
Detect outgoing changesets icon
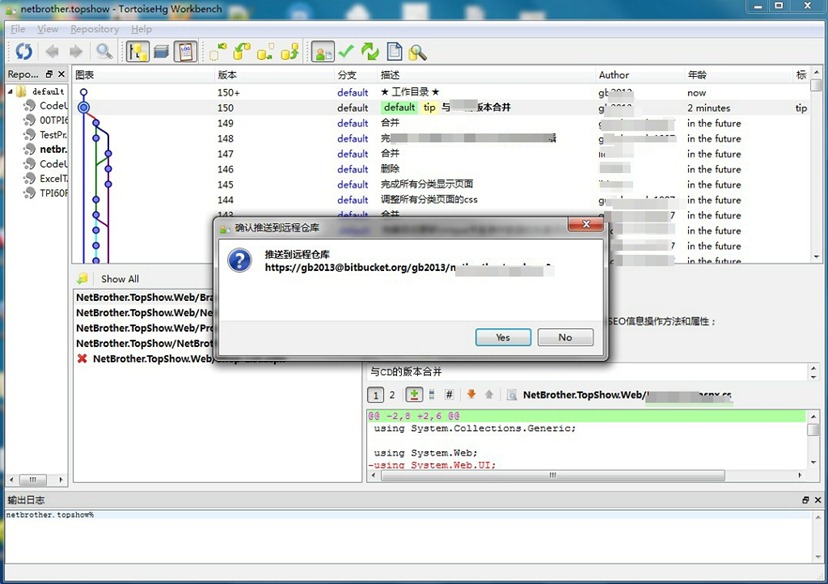click(266, 52)
